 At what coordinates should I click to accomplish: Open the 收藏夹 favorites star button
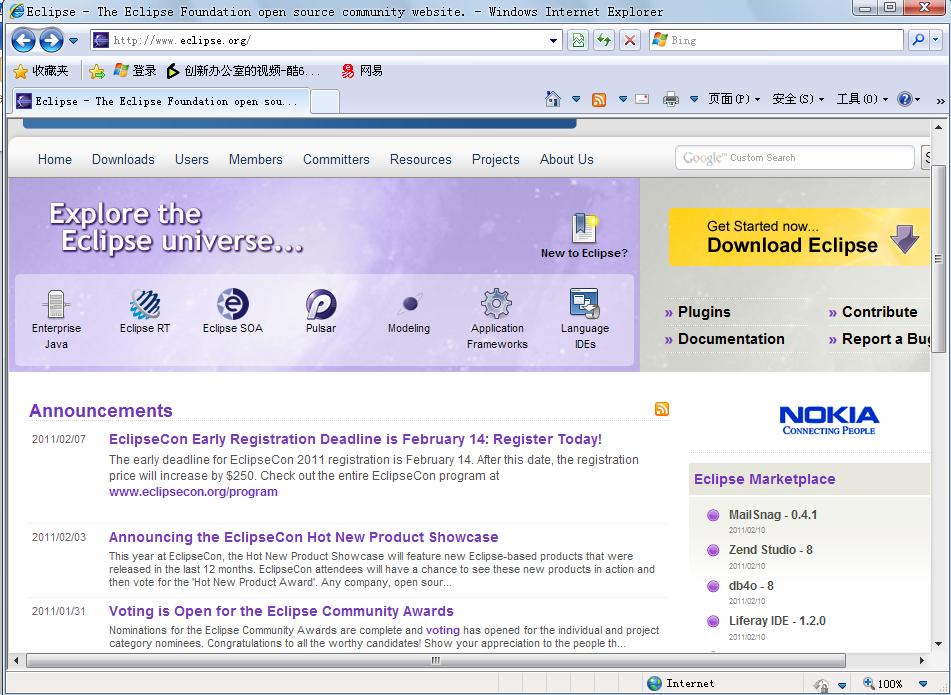tap(41, 72)
